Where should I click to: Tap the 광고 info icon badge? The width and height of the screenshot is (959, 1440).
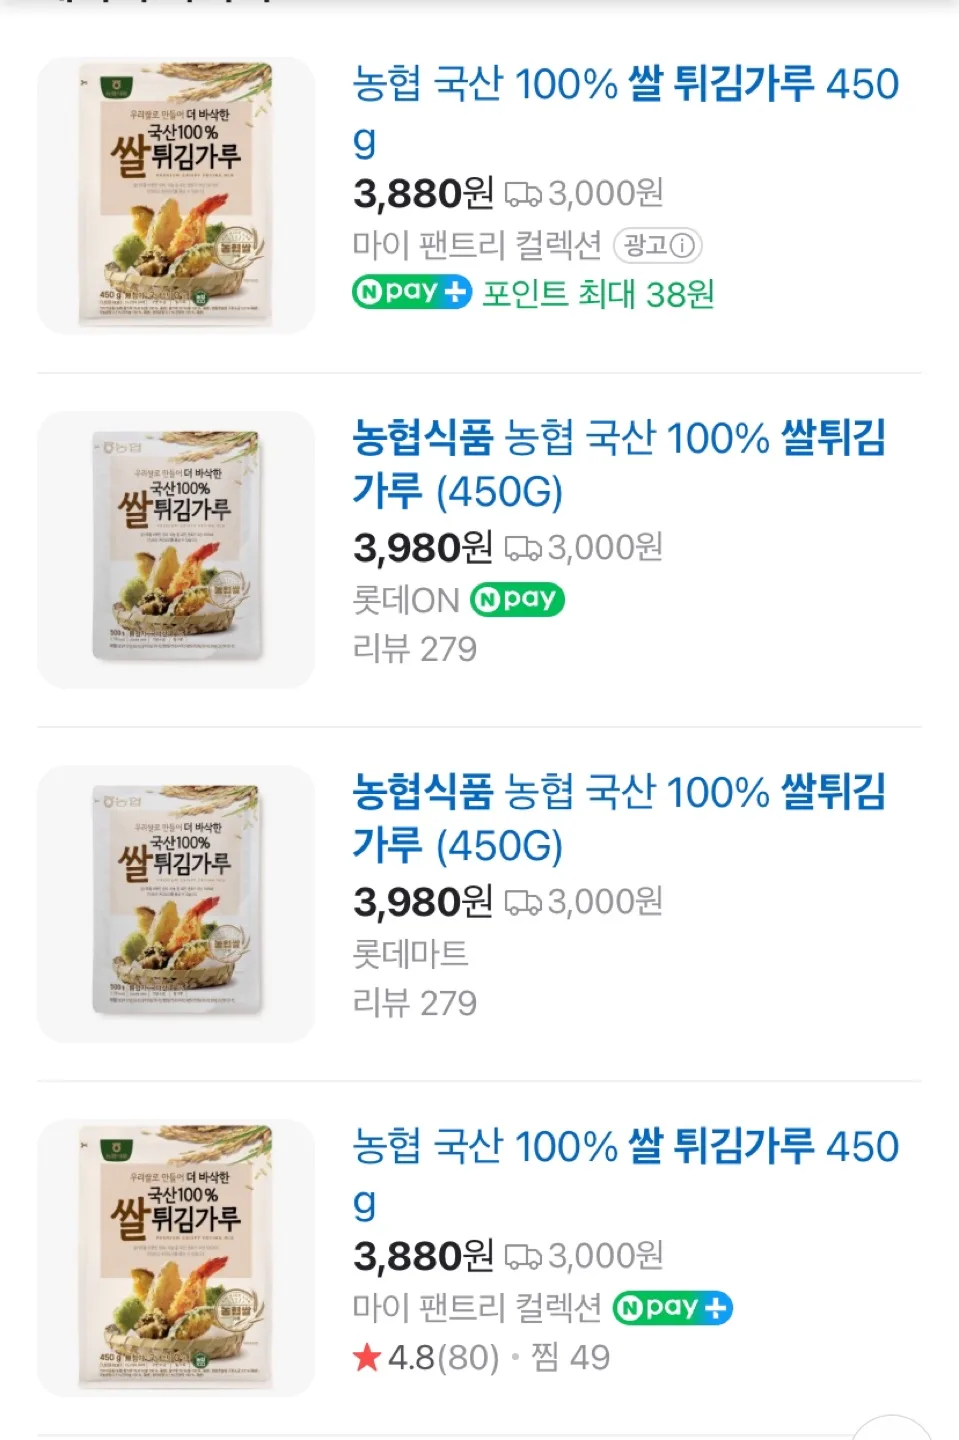point(658,245)
